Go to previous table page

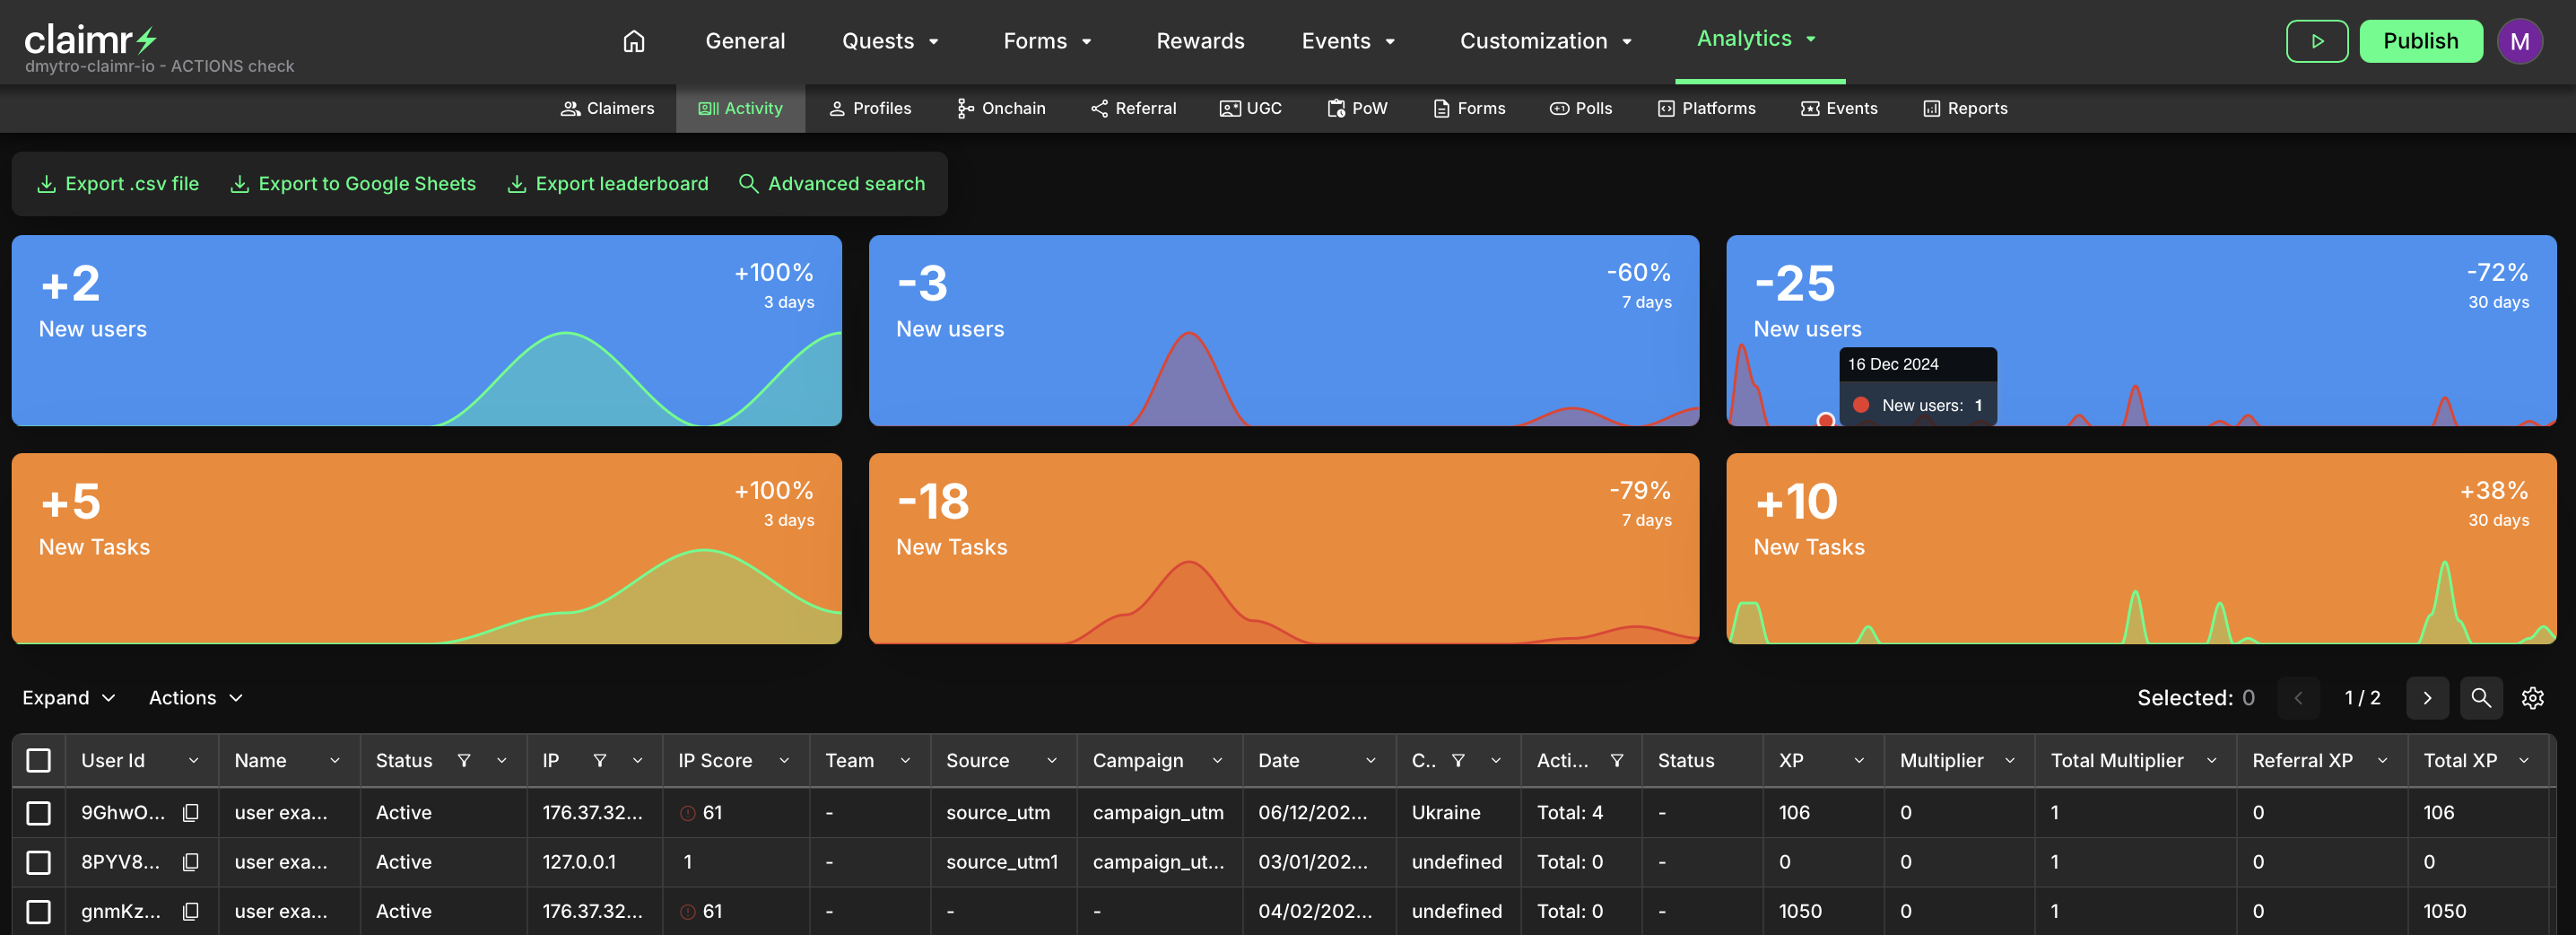tap(2298, 697)
